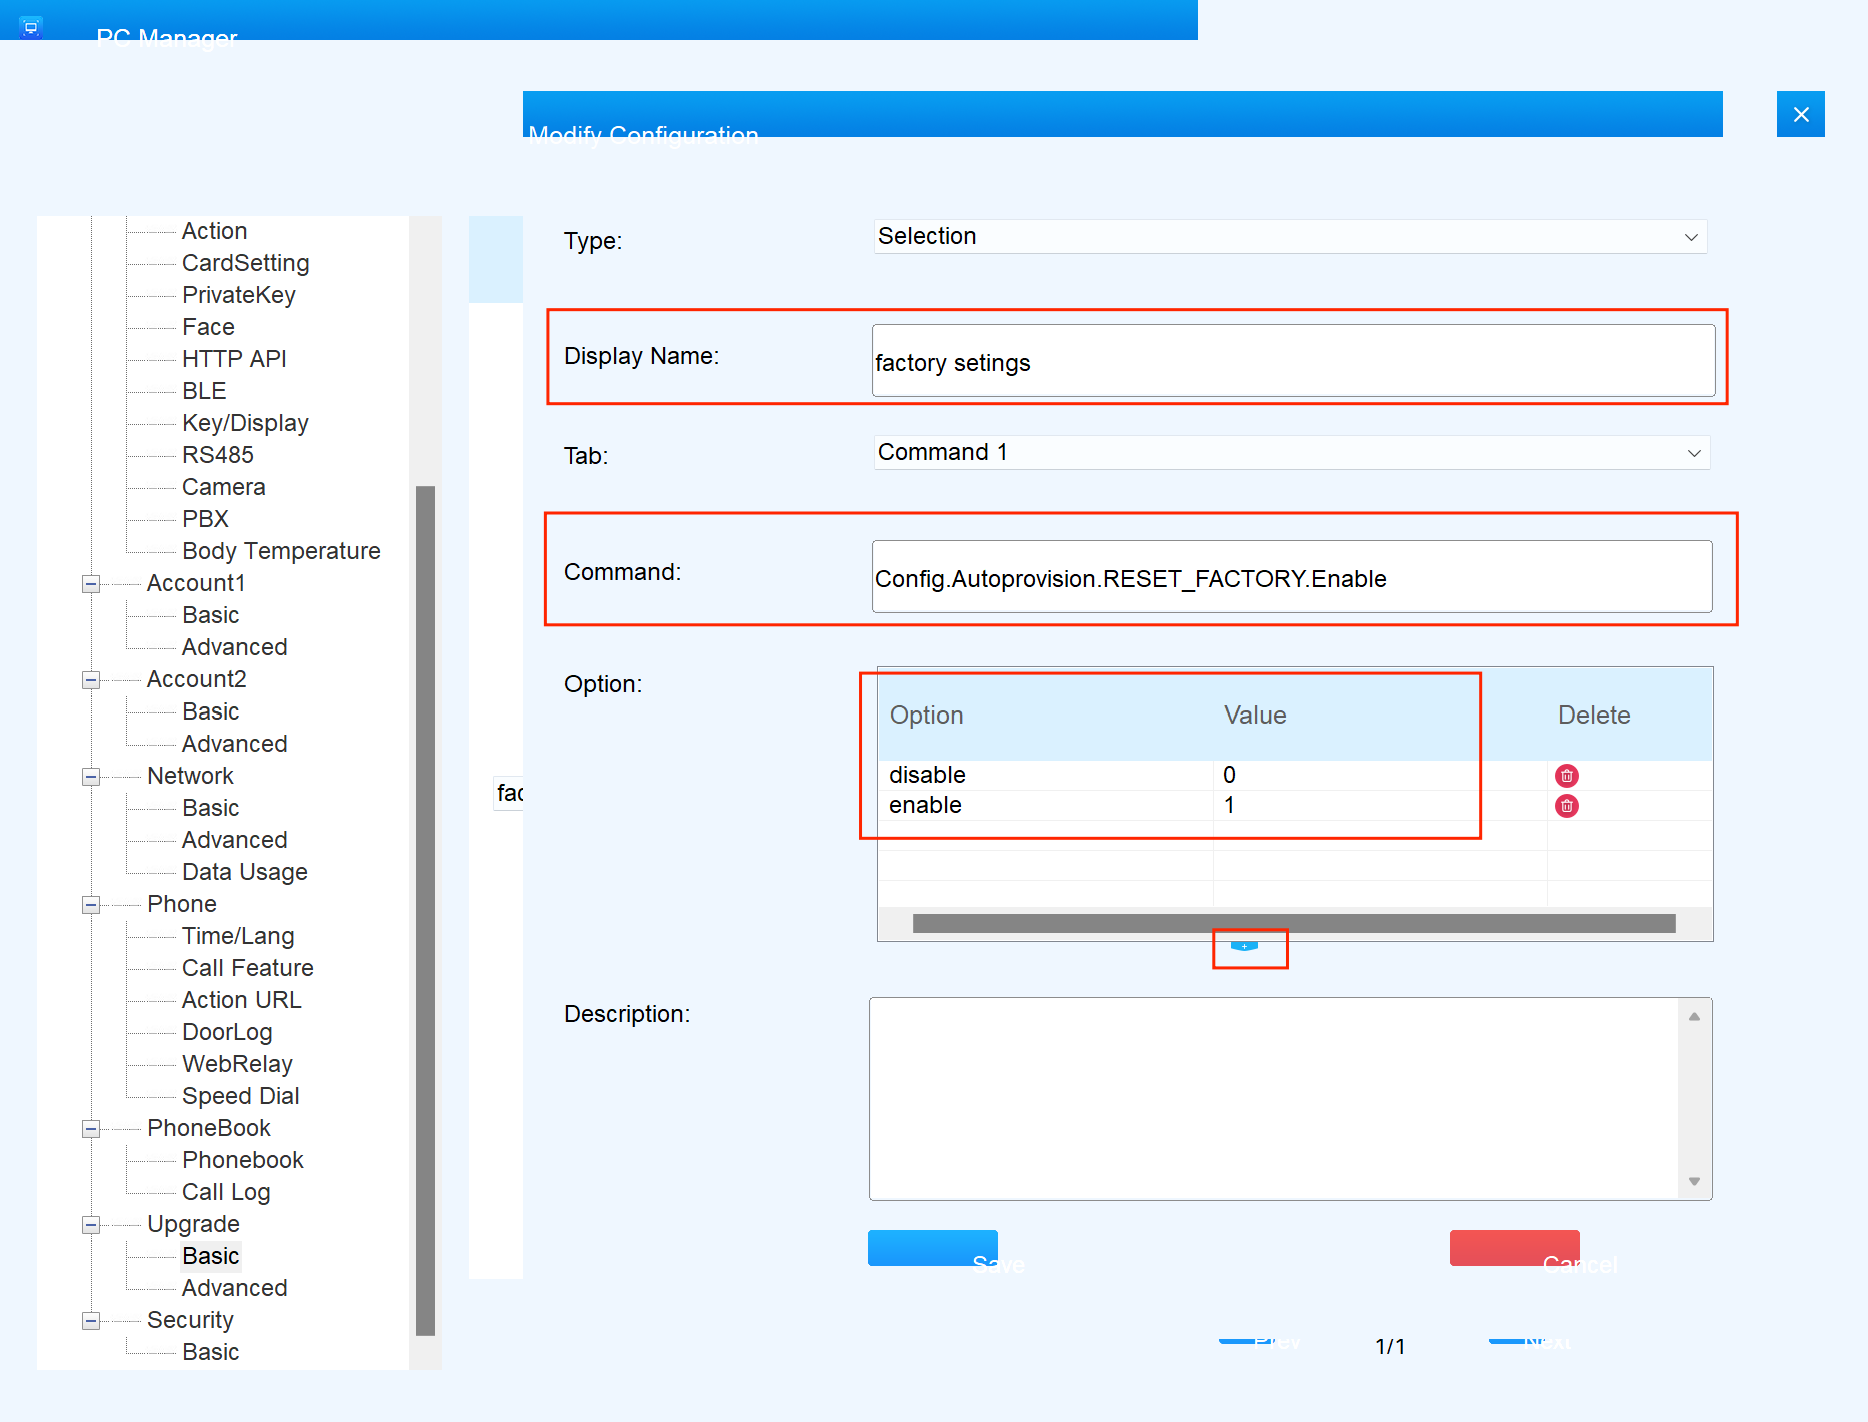Open the Type dropdown showing Selection
1868x1422 pixels.
pyautogui.click(x=1290, y=237)
